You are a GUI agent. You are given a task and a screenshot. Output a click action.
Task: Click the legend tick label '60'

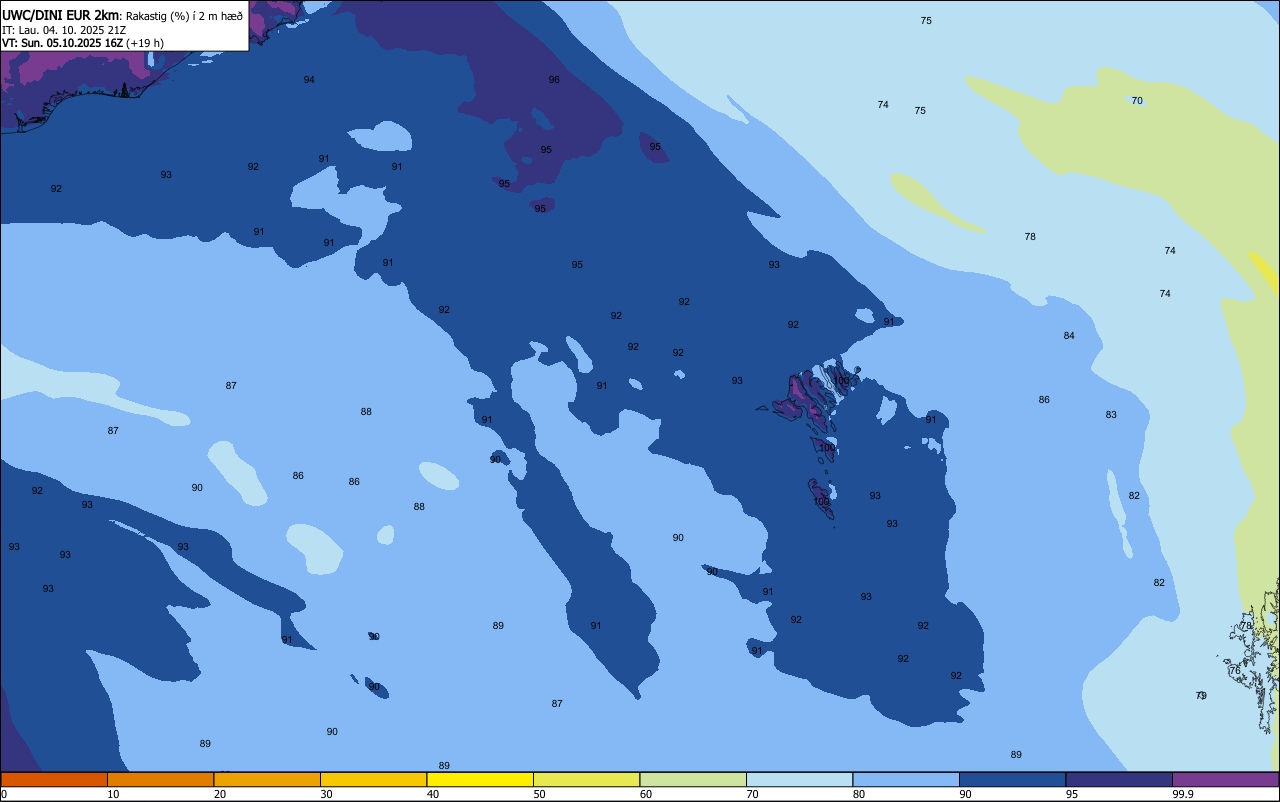click(x=646, y=794)
